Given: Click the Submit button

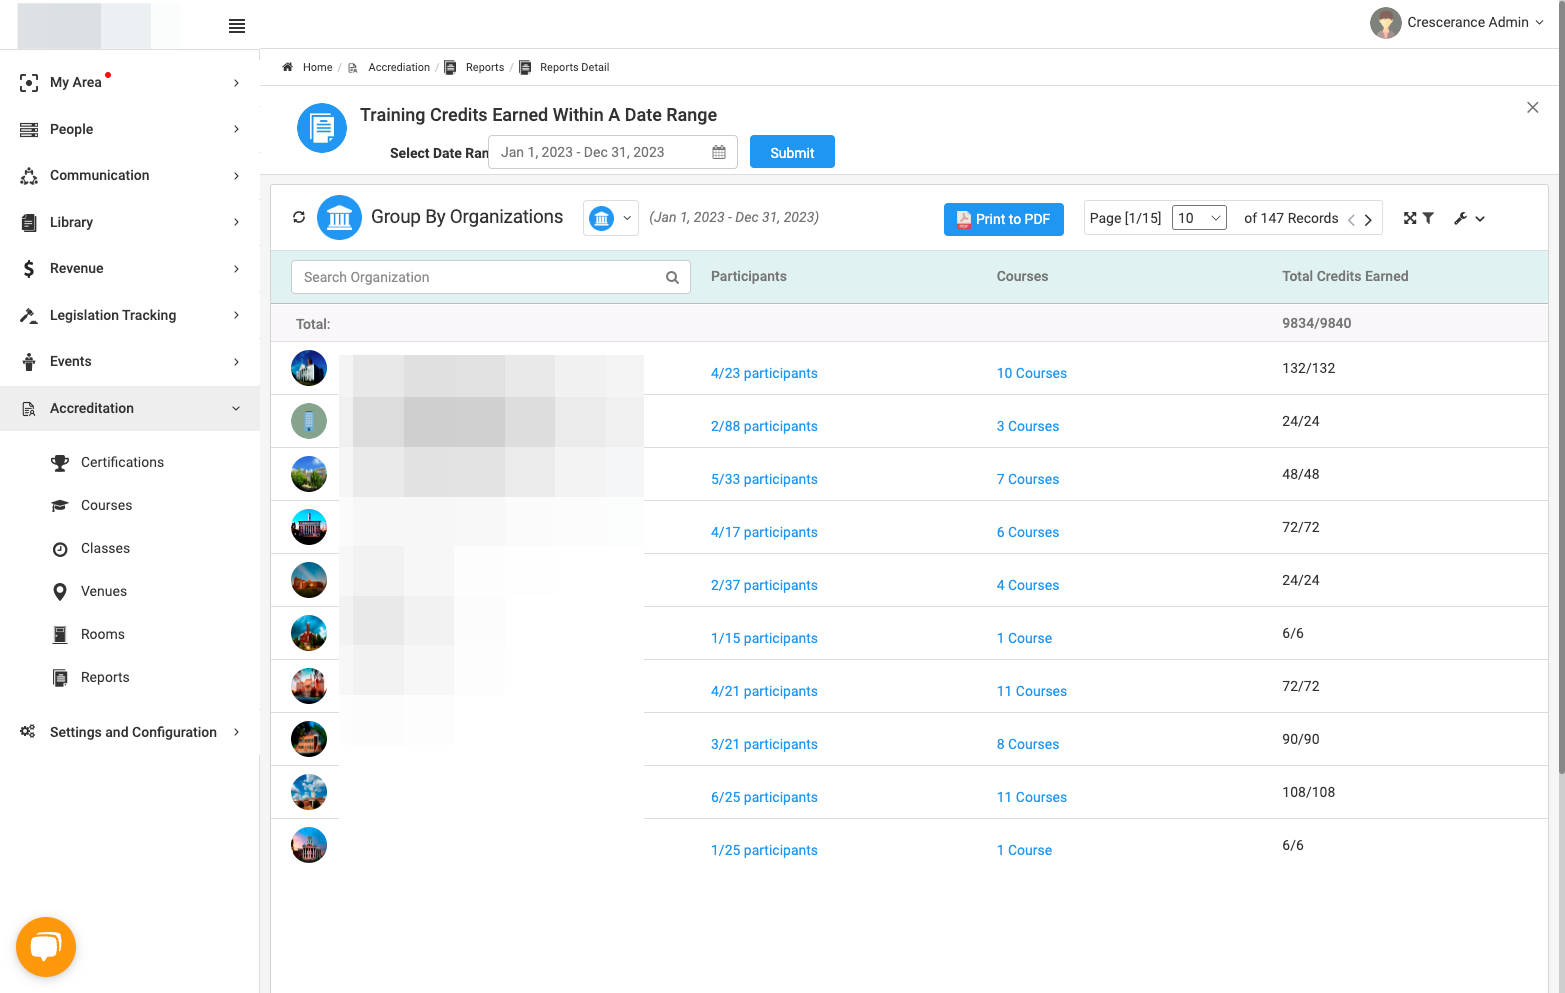Looking at the screenshot, I should (792, 152).
